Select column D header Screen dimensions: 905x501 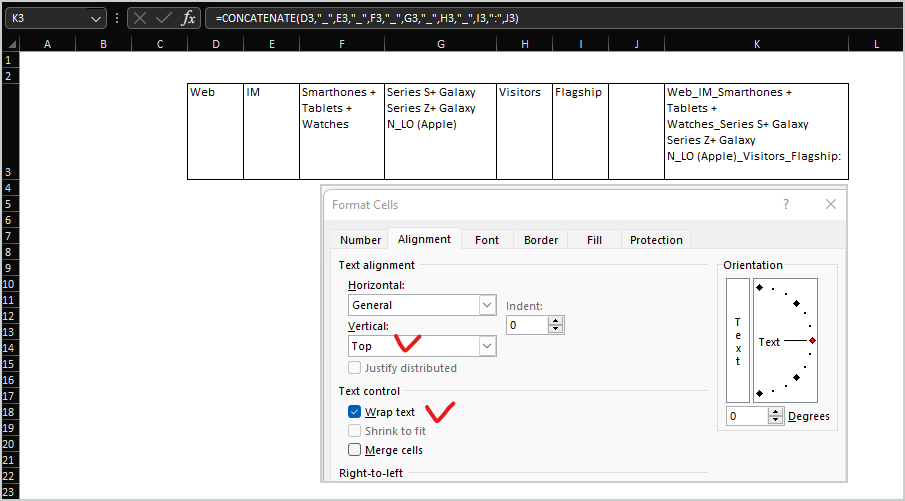tap(215, 44)
